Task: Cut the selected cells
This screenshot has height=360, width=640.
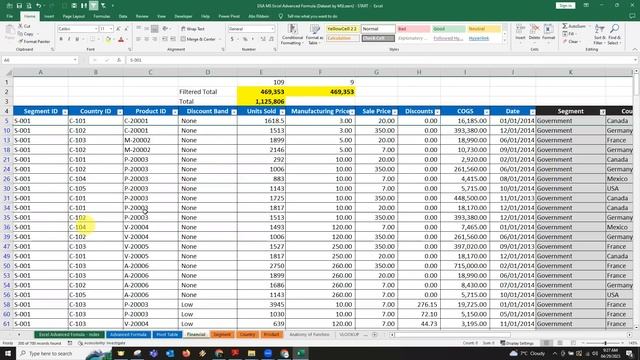Action: [24, 26]
